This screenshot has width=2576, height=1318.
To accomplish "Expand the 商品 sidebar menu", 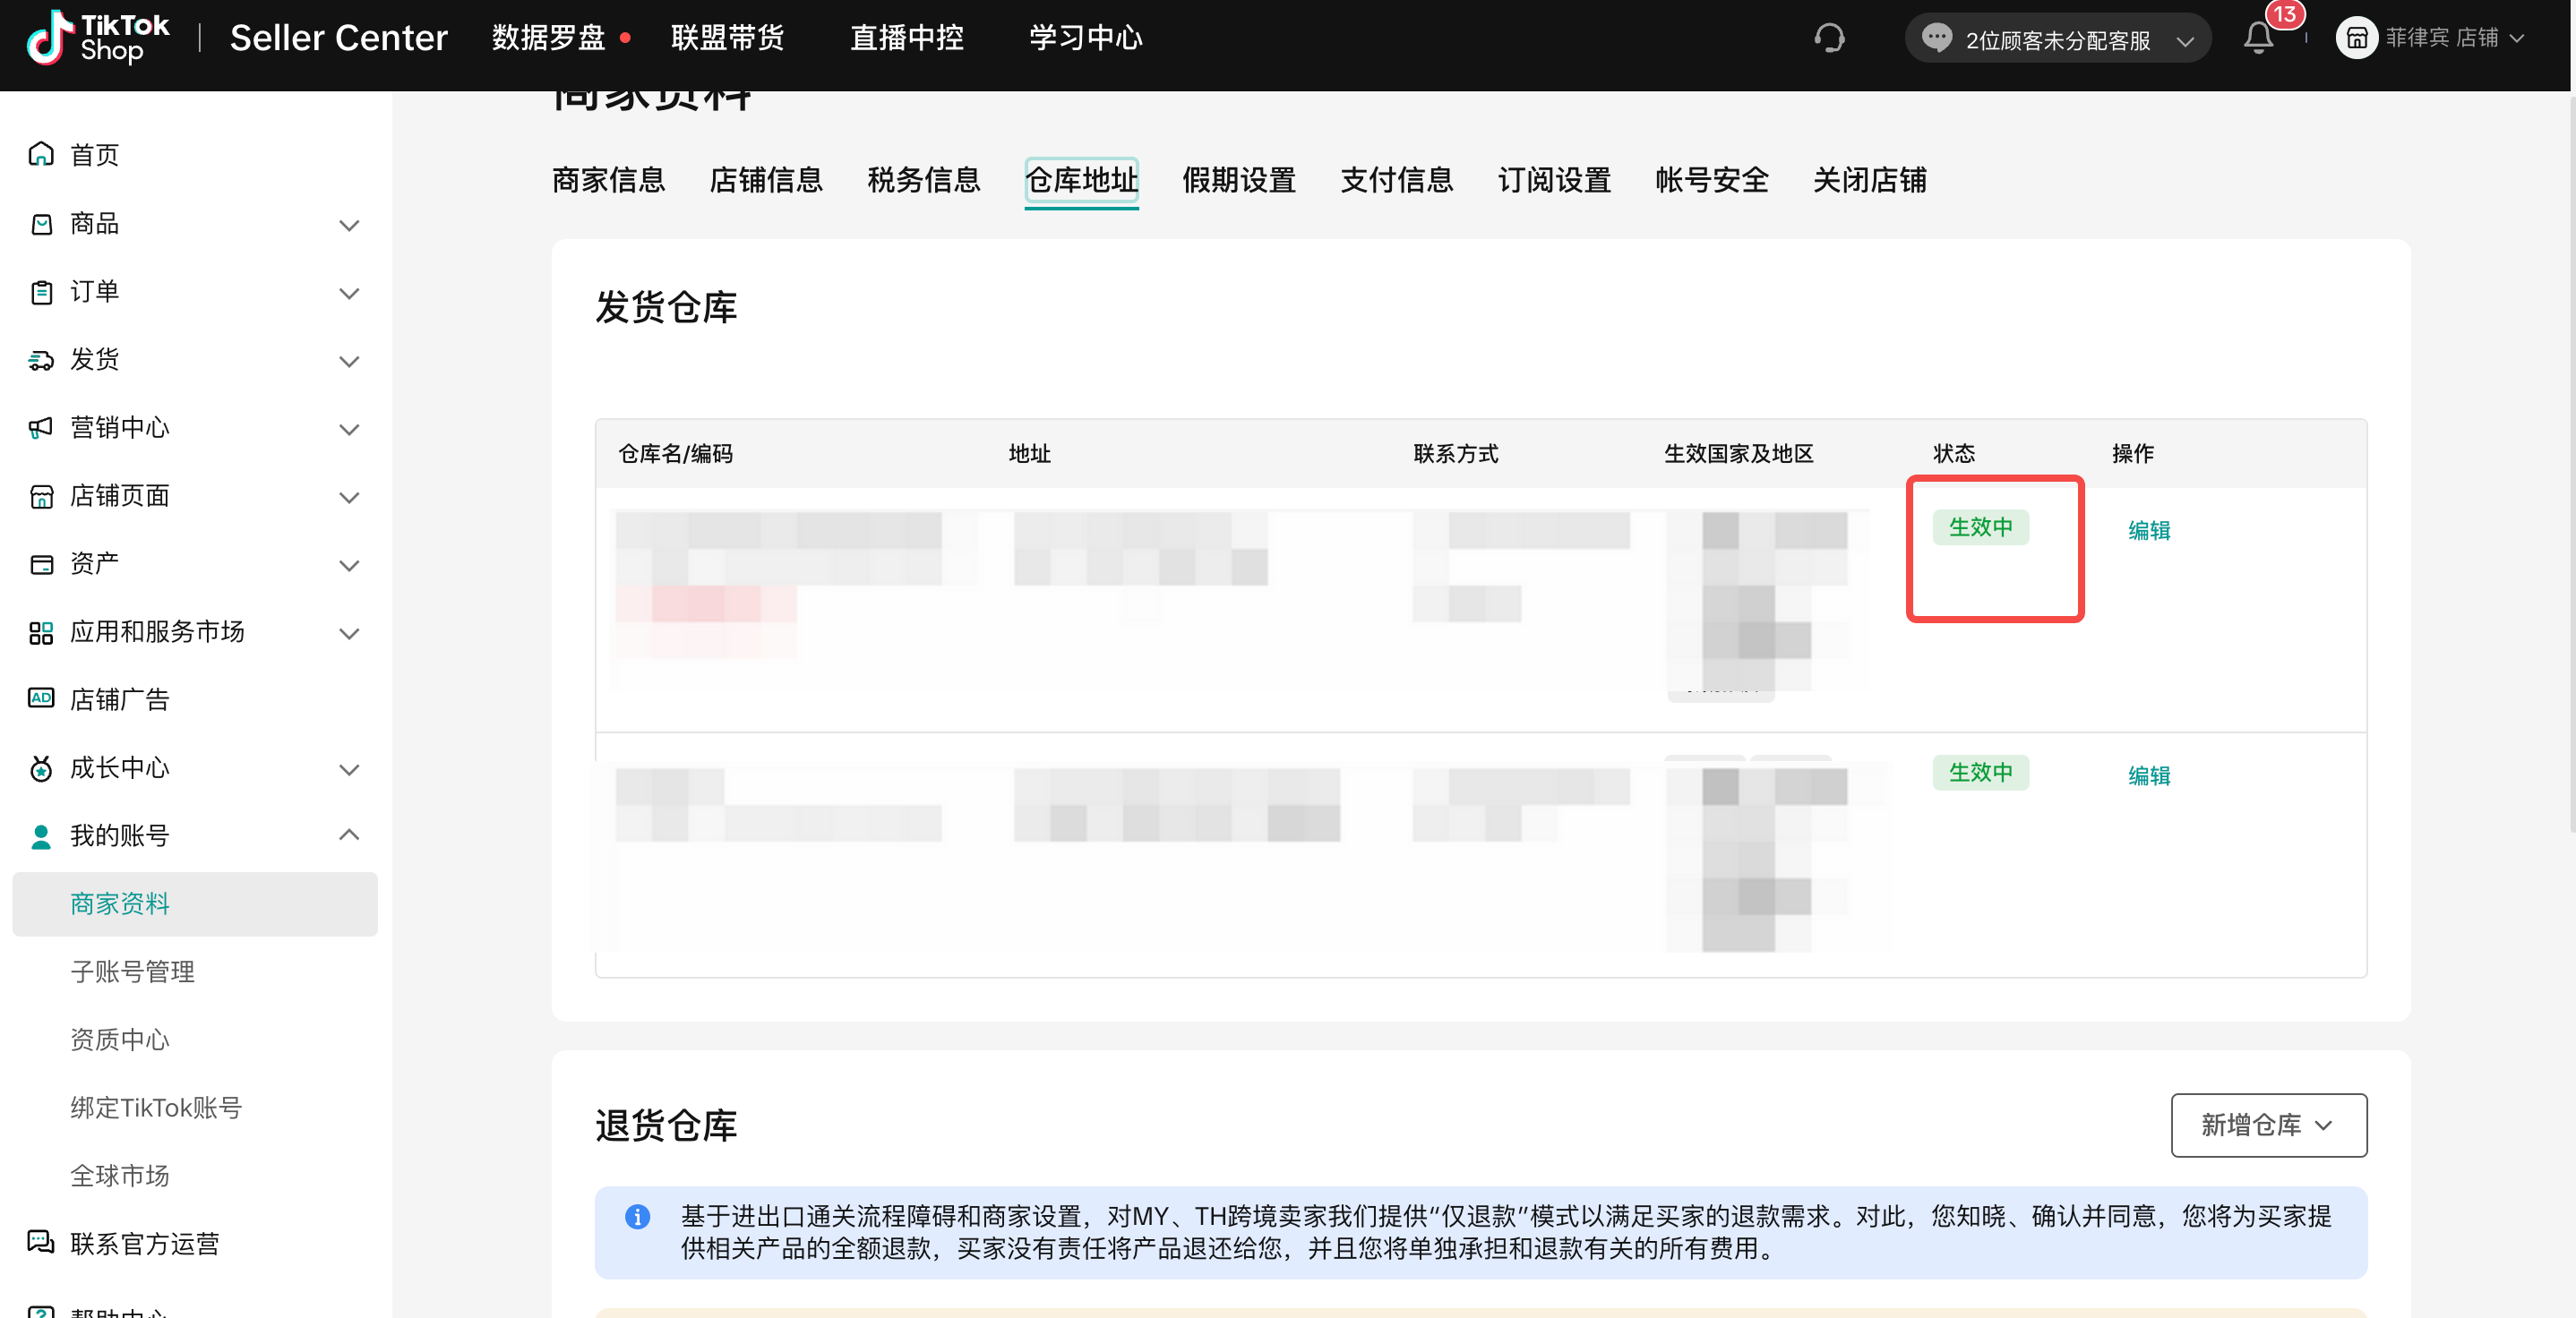I will point(348,224).
